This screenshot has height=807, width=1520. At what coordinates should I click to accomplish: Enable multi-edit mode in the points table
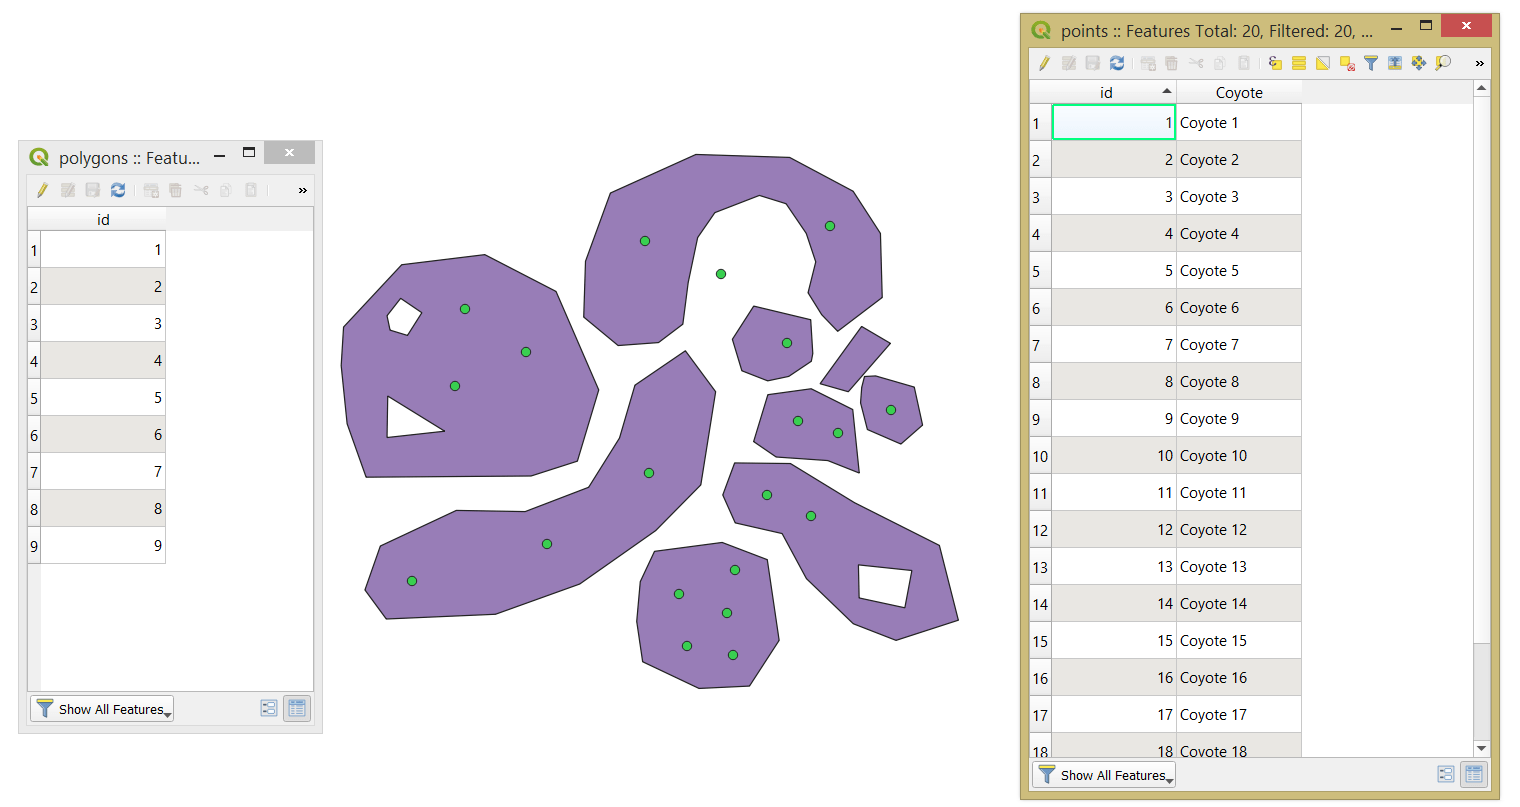1068,63
